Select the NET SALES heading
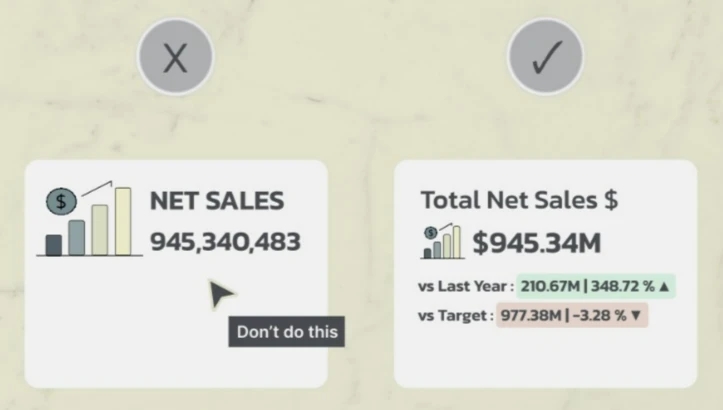The height and width of the screenshot is (410, 723). [217, 201]
